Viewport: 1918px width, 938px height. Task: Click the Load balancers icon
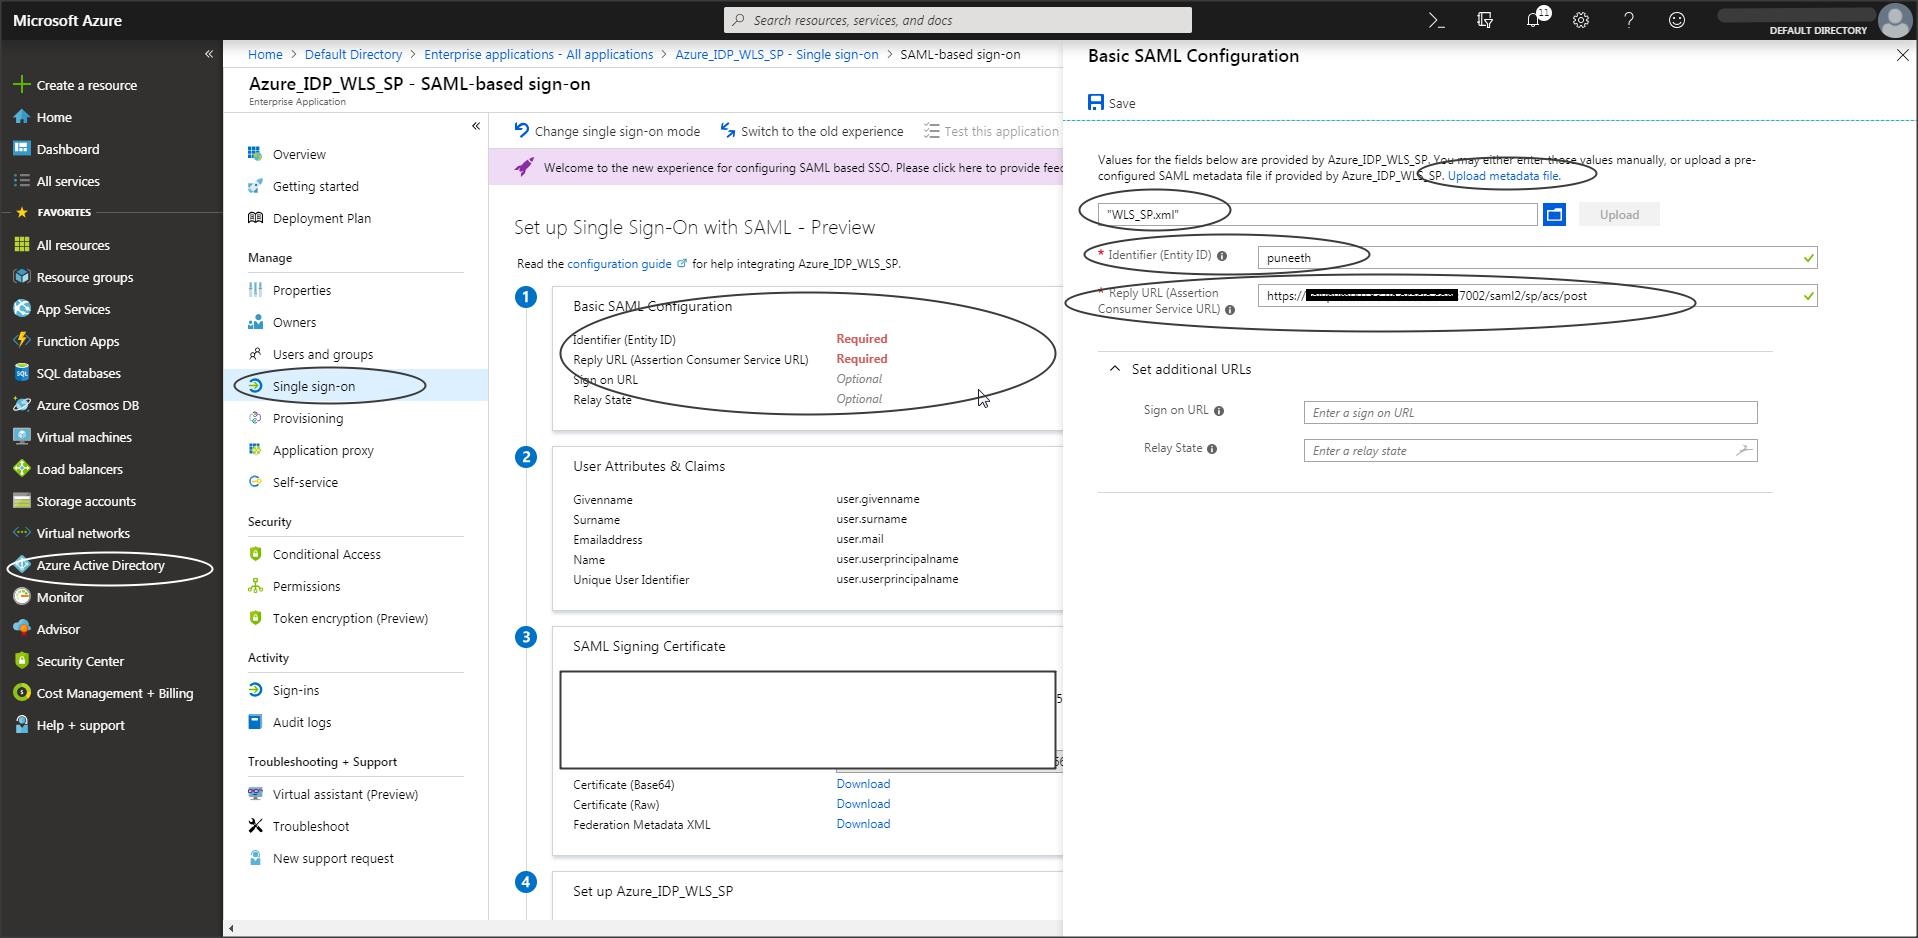[21, 469]
